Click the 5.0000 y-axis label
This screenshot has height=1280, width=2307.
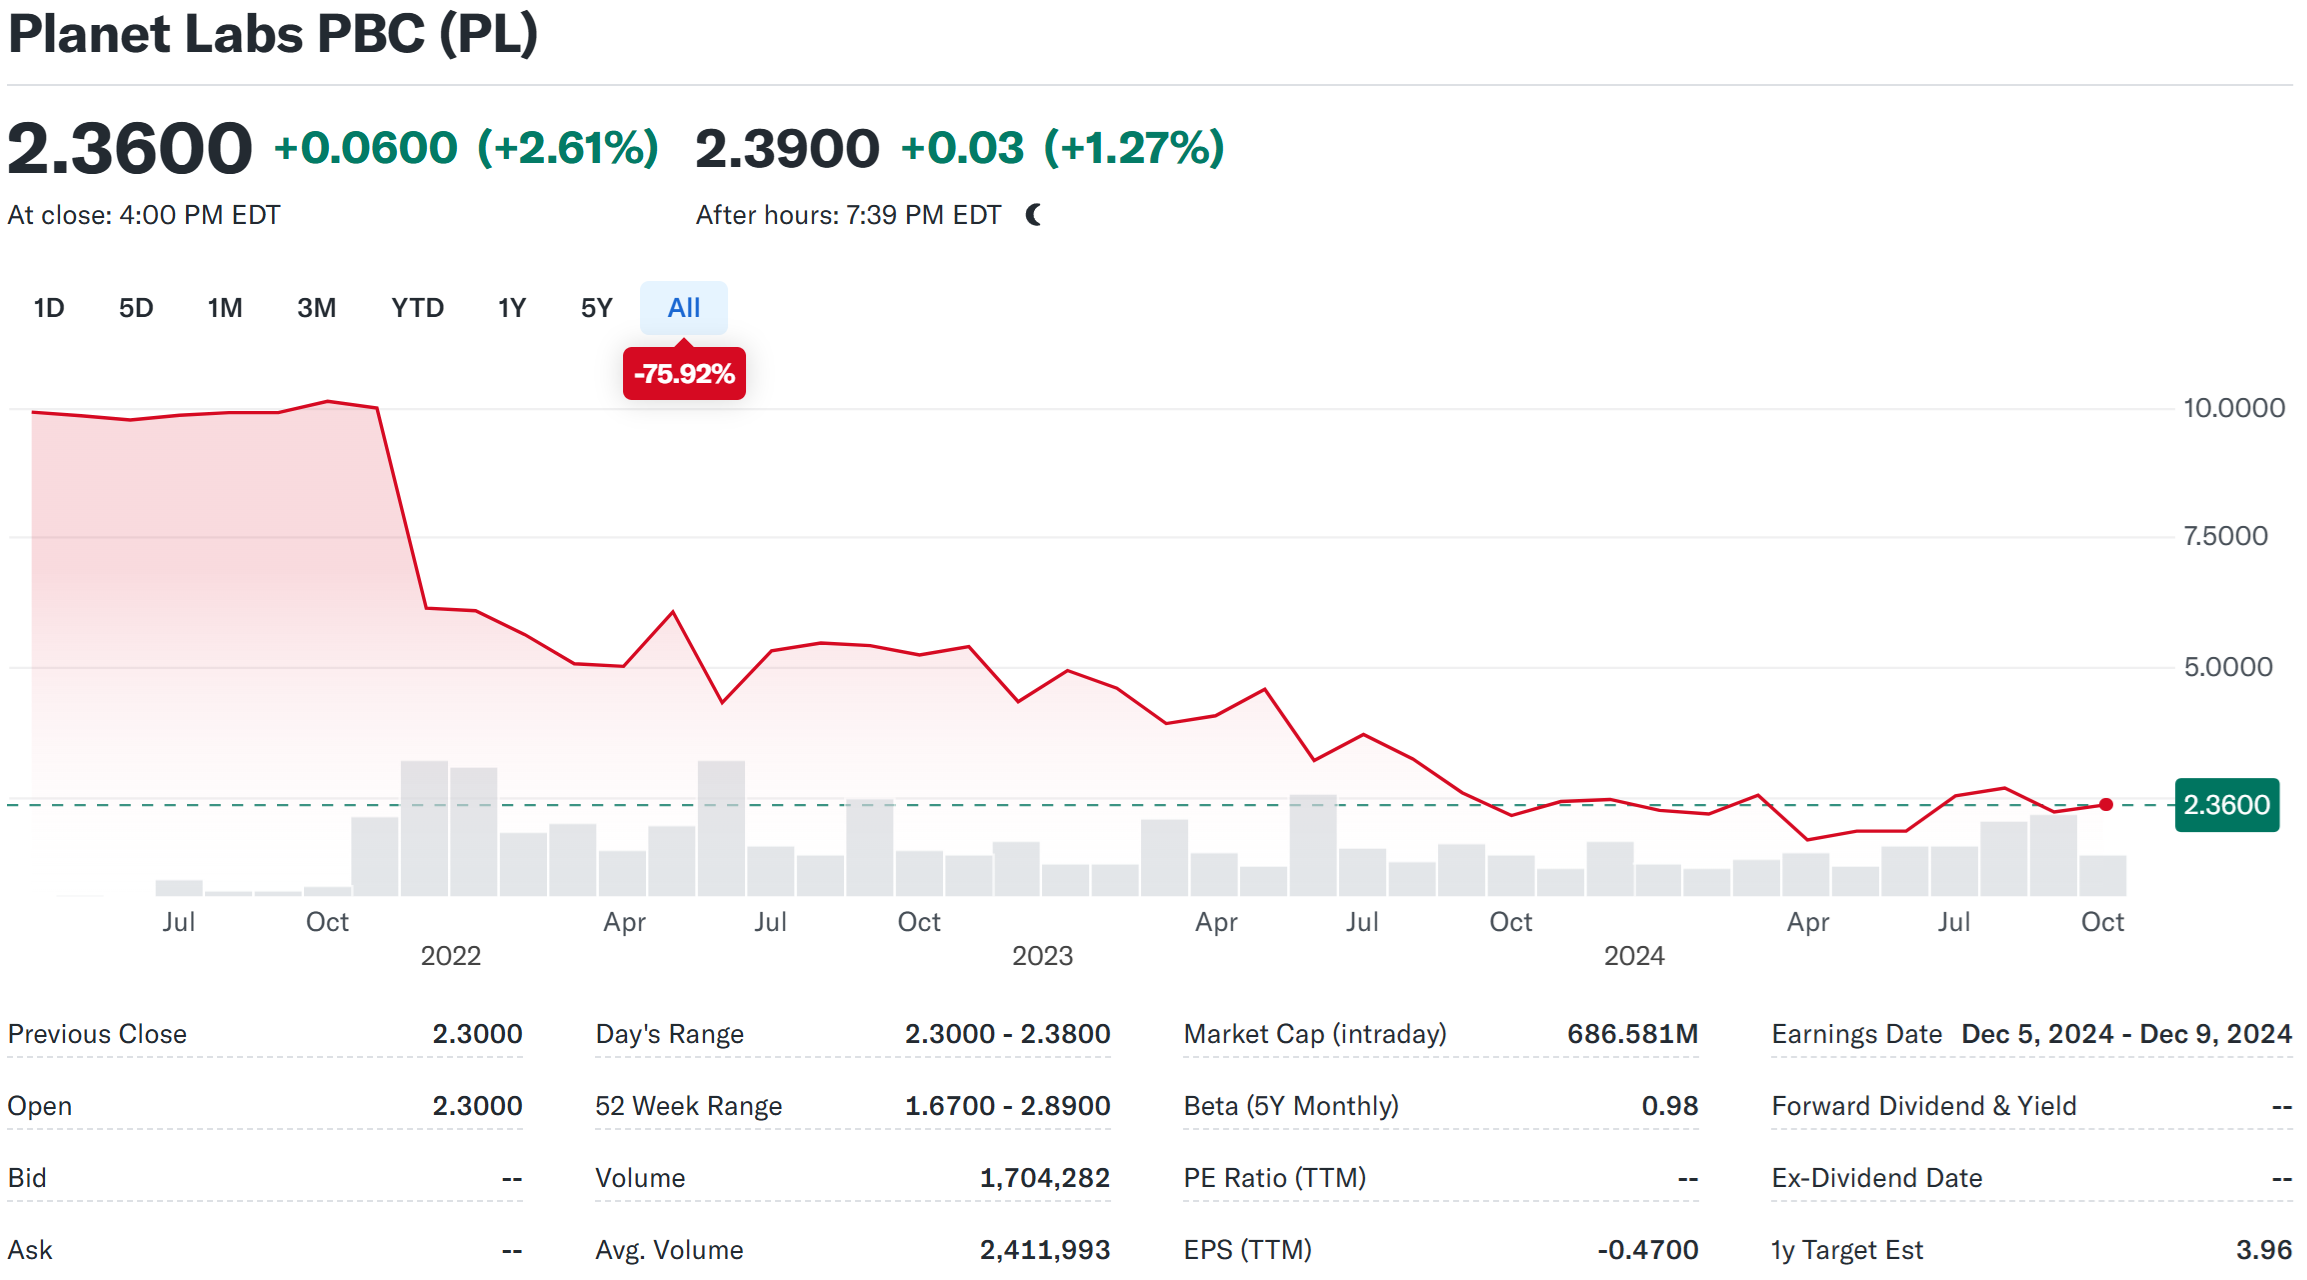[x=2228, y=667]
